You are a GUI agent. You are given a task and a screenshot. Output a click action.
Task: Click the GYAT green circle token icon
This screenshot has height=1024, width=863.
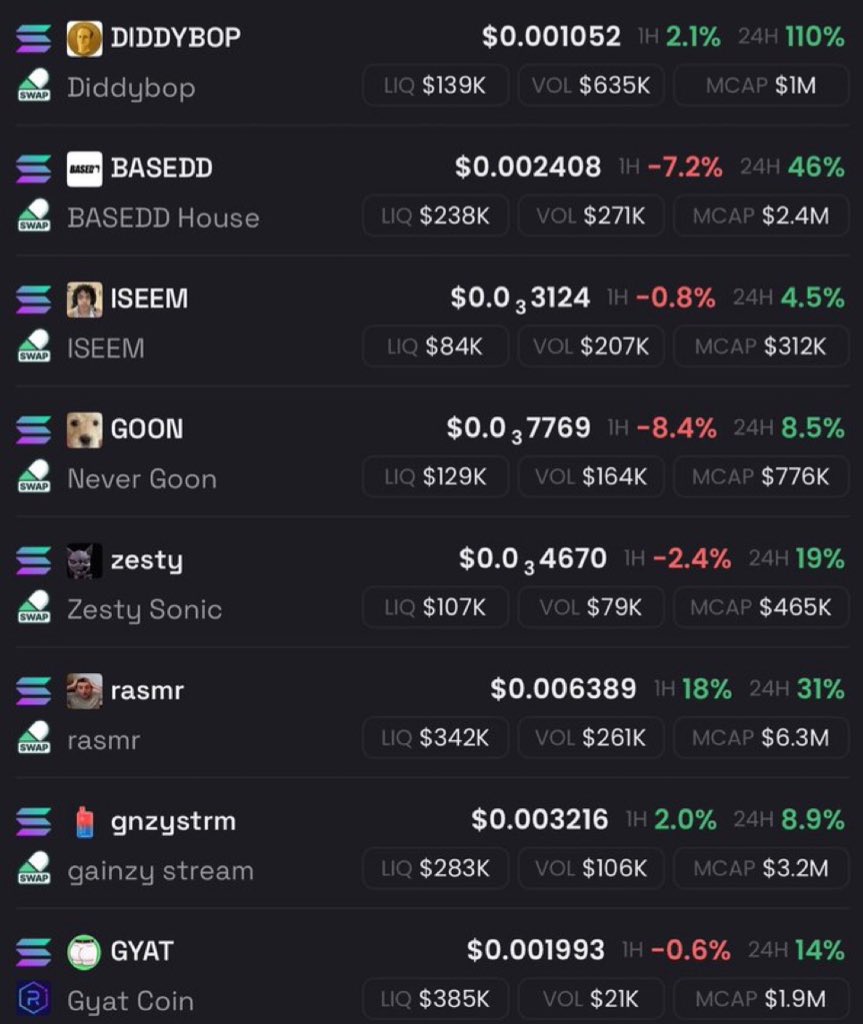[84, 952]
